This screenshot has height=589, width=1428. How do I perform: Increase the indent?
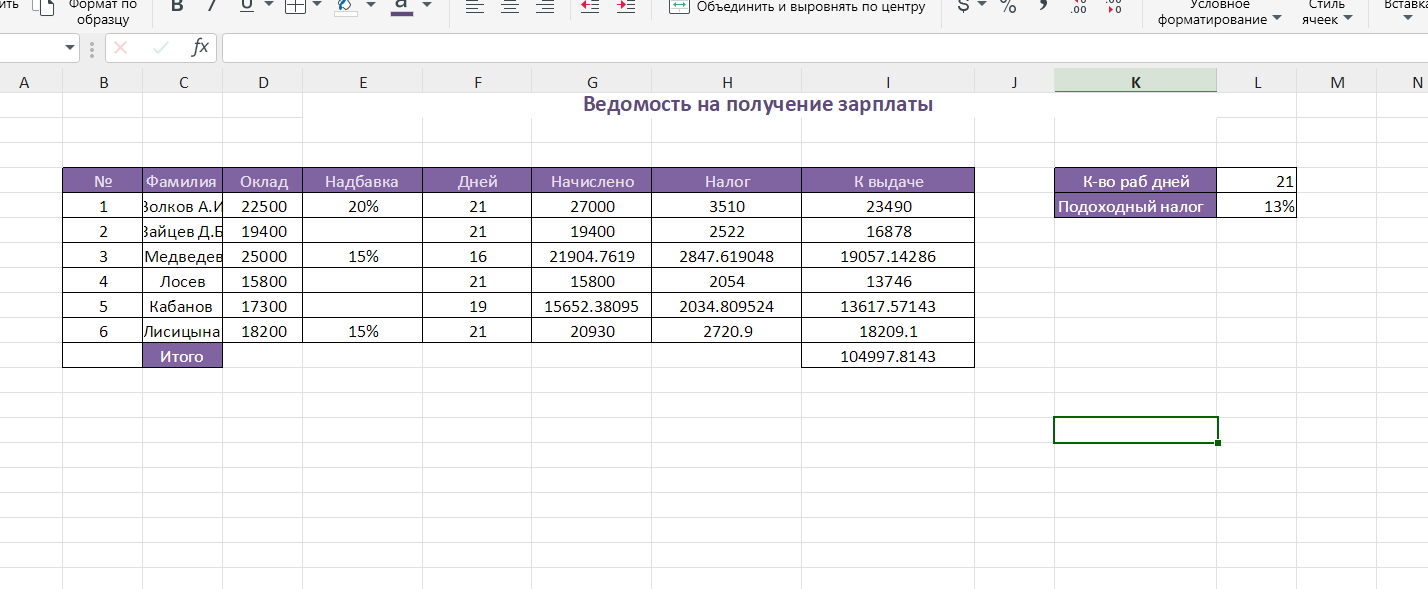(x=626, y=7)
